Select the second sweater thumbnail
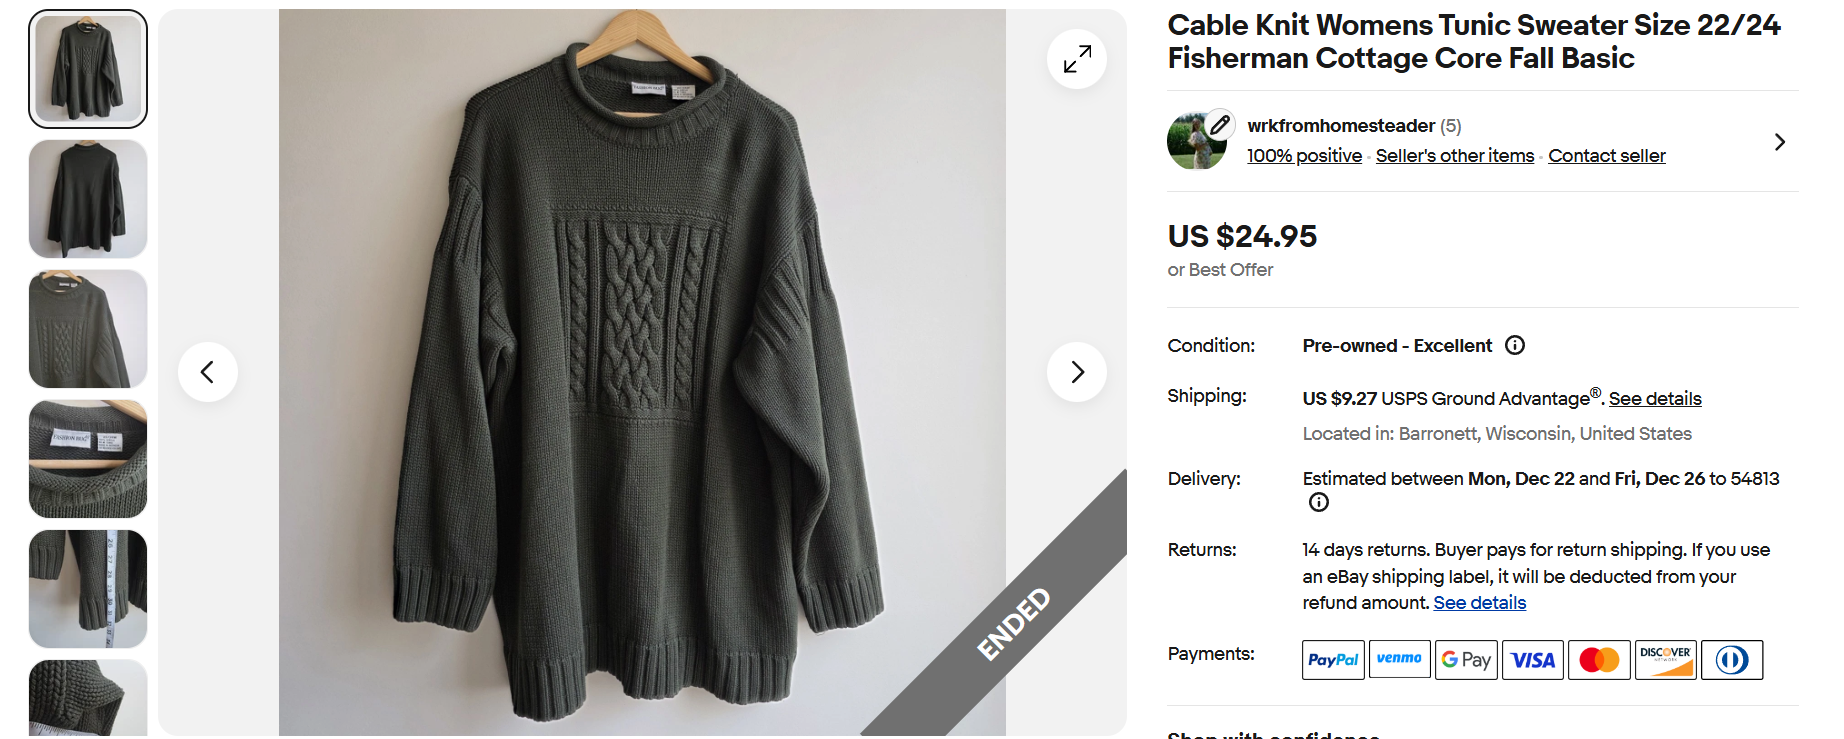Viewport: 1844px width, 739px height. click(88, 199)
